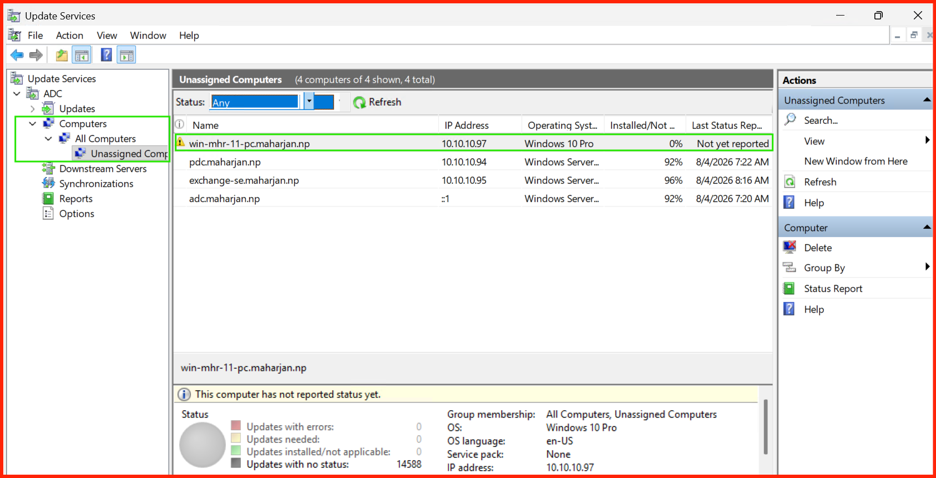This screenshot has height=478, width=936.
Task: Open the Window menu
Action: pos(148,35)
